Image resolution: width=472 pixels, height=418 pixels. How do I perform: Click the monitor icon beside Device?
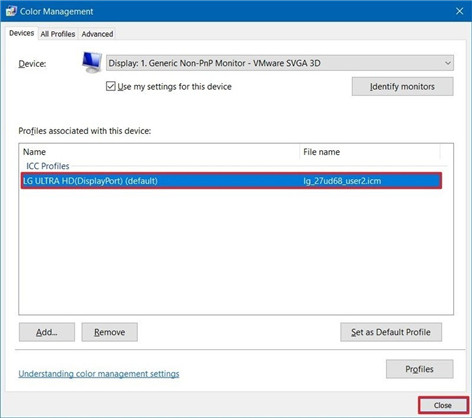tap(92, 62)
